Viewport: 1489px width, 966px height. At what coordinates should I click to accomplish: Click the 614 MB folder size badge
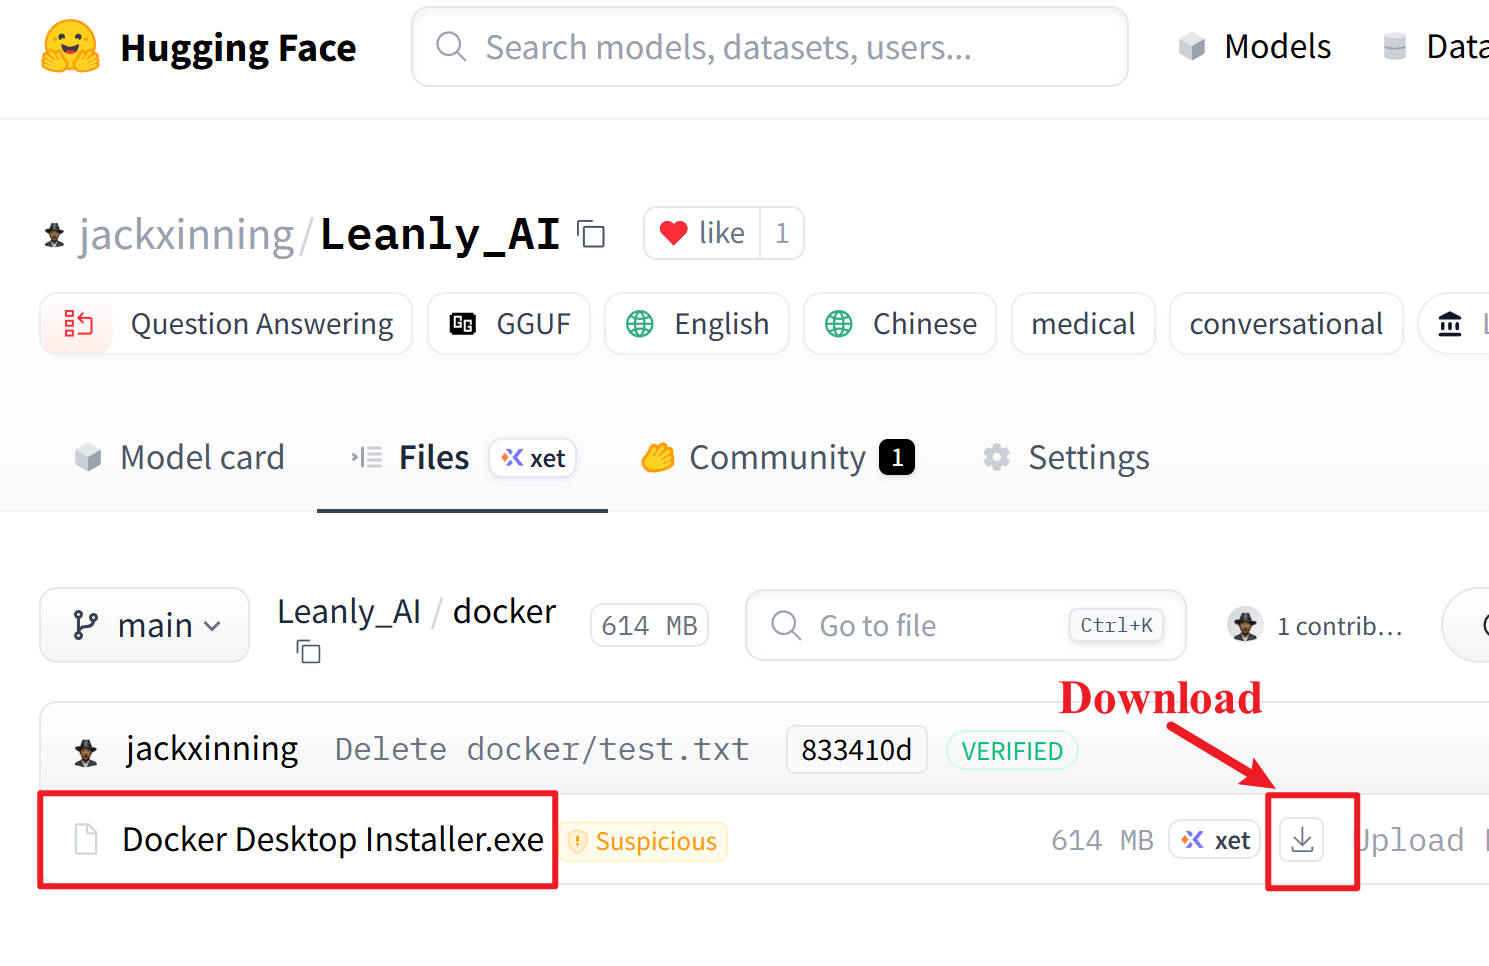[649, 626]
